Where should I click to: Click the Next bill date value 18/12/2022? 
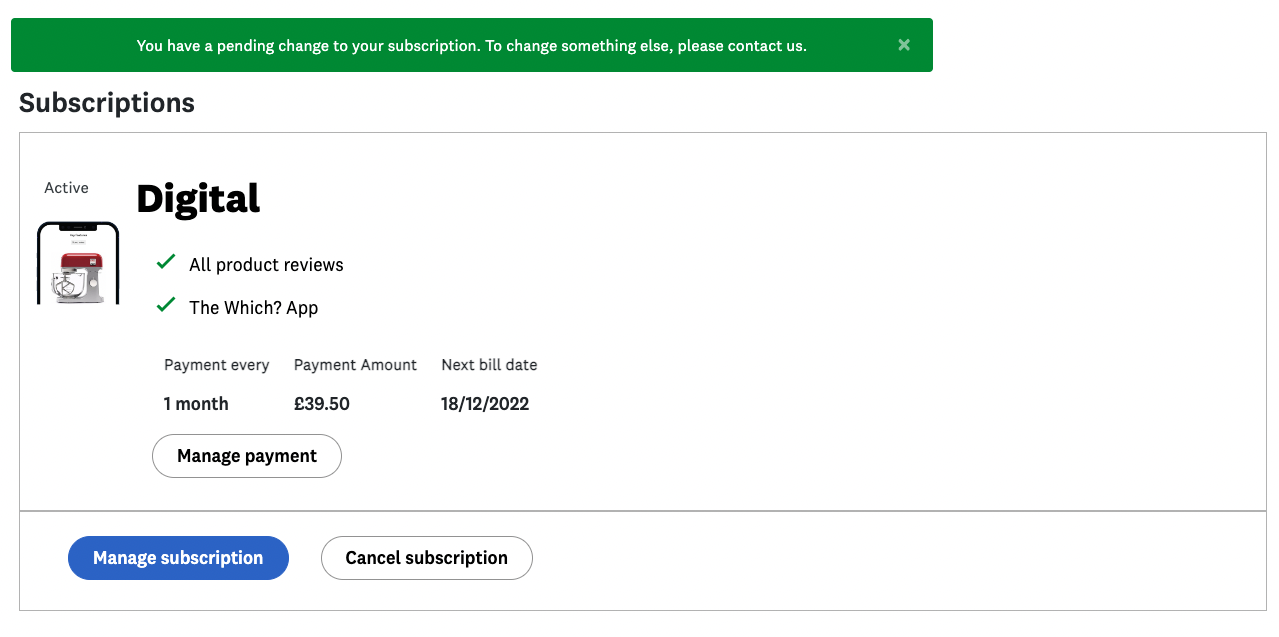click(484, 403)
